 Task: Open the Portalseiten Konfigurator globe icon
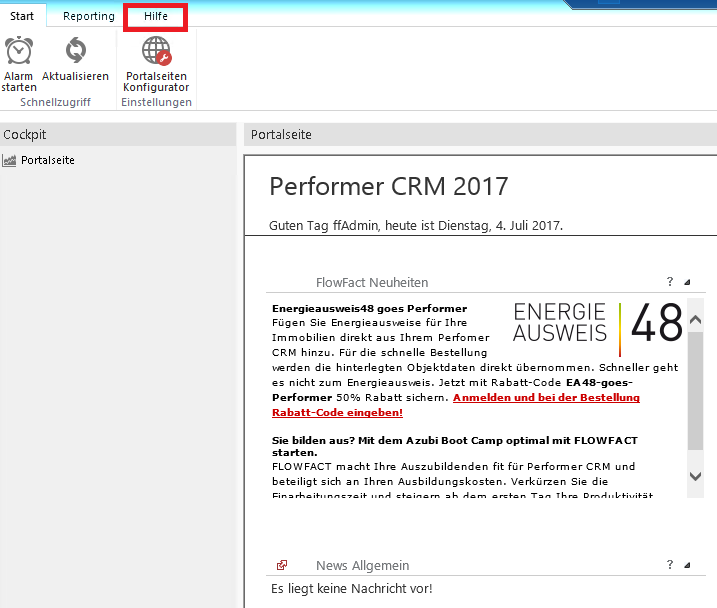(156, 51)
